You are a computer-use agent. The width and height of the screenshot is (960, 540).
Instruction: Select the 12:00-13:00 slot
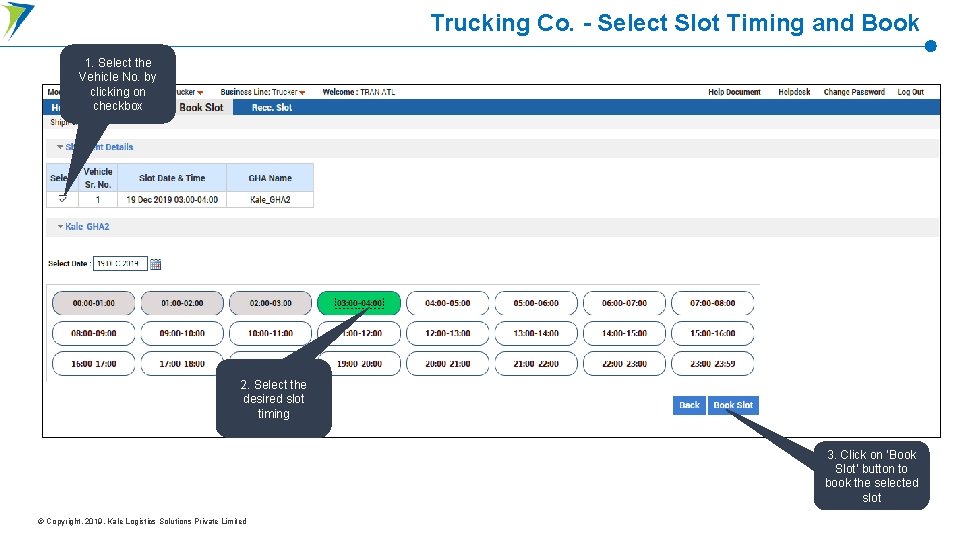coord(448,333)
